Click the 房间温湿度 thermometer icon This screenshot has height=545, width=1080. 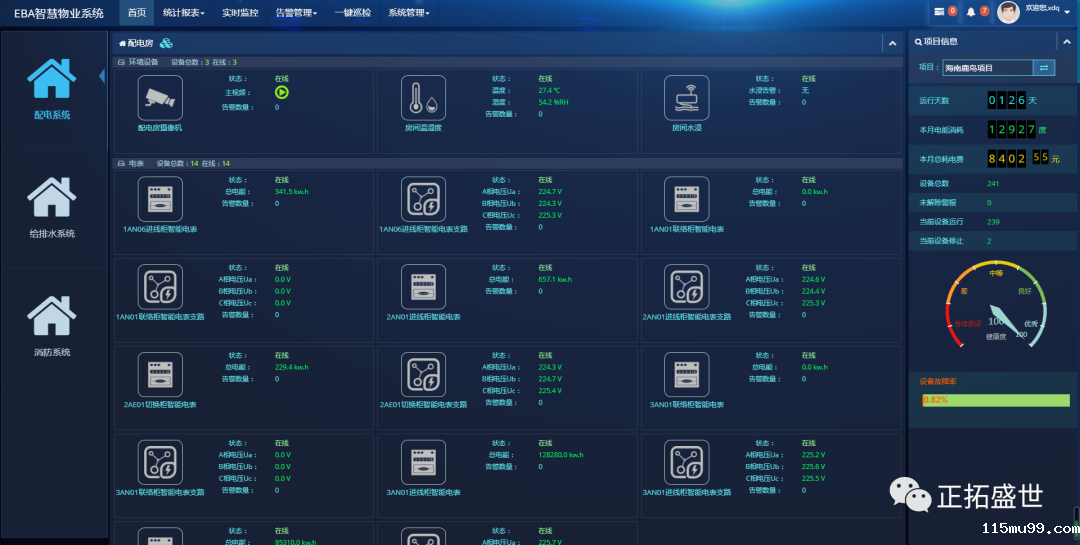[424, 98]
